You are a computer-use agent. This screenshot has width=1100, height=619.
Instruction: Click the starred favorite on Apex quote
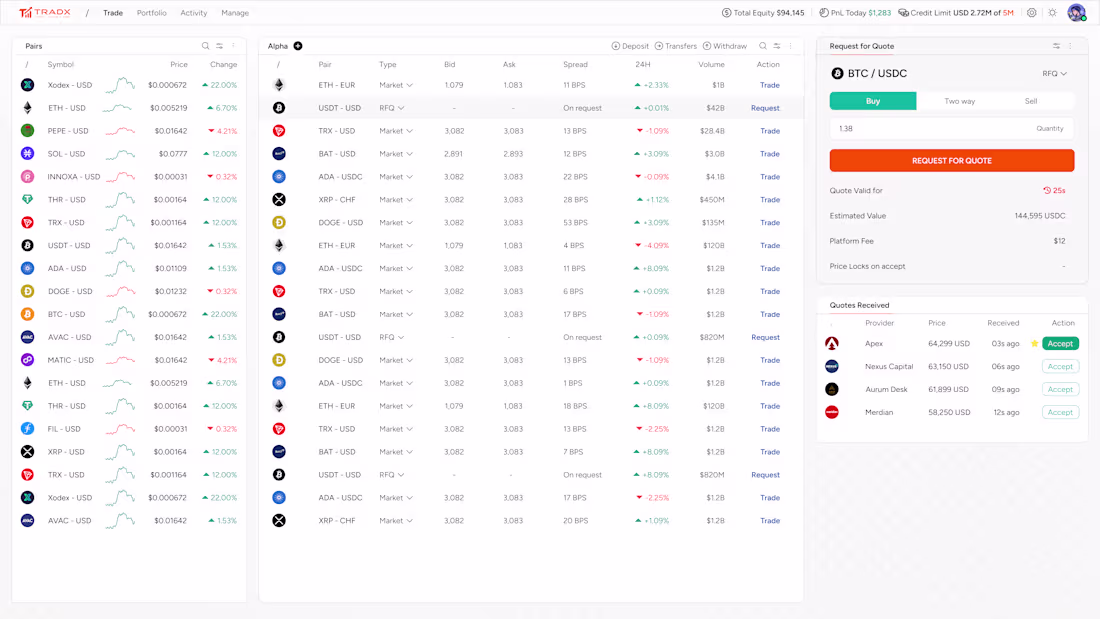coord(1034,343)
